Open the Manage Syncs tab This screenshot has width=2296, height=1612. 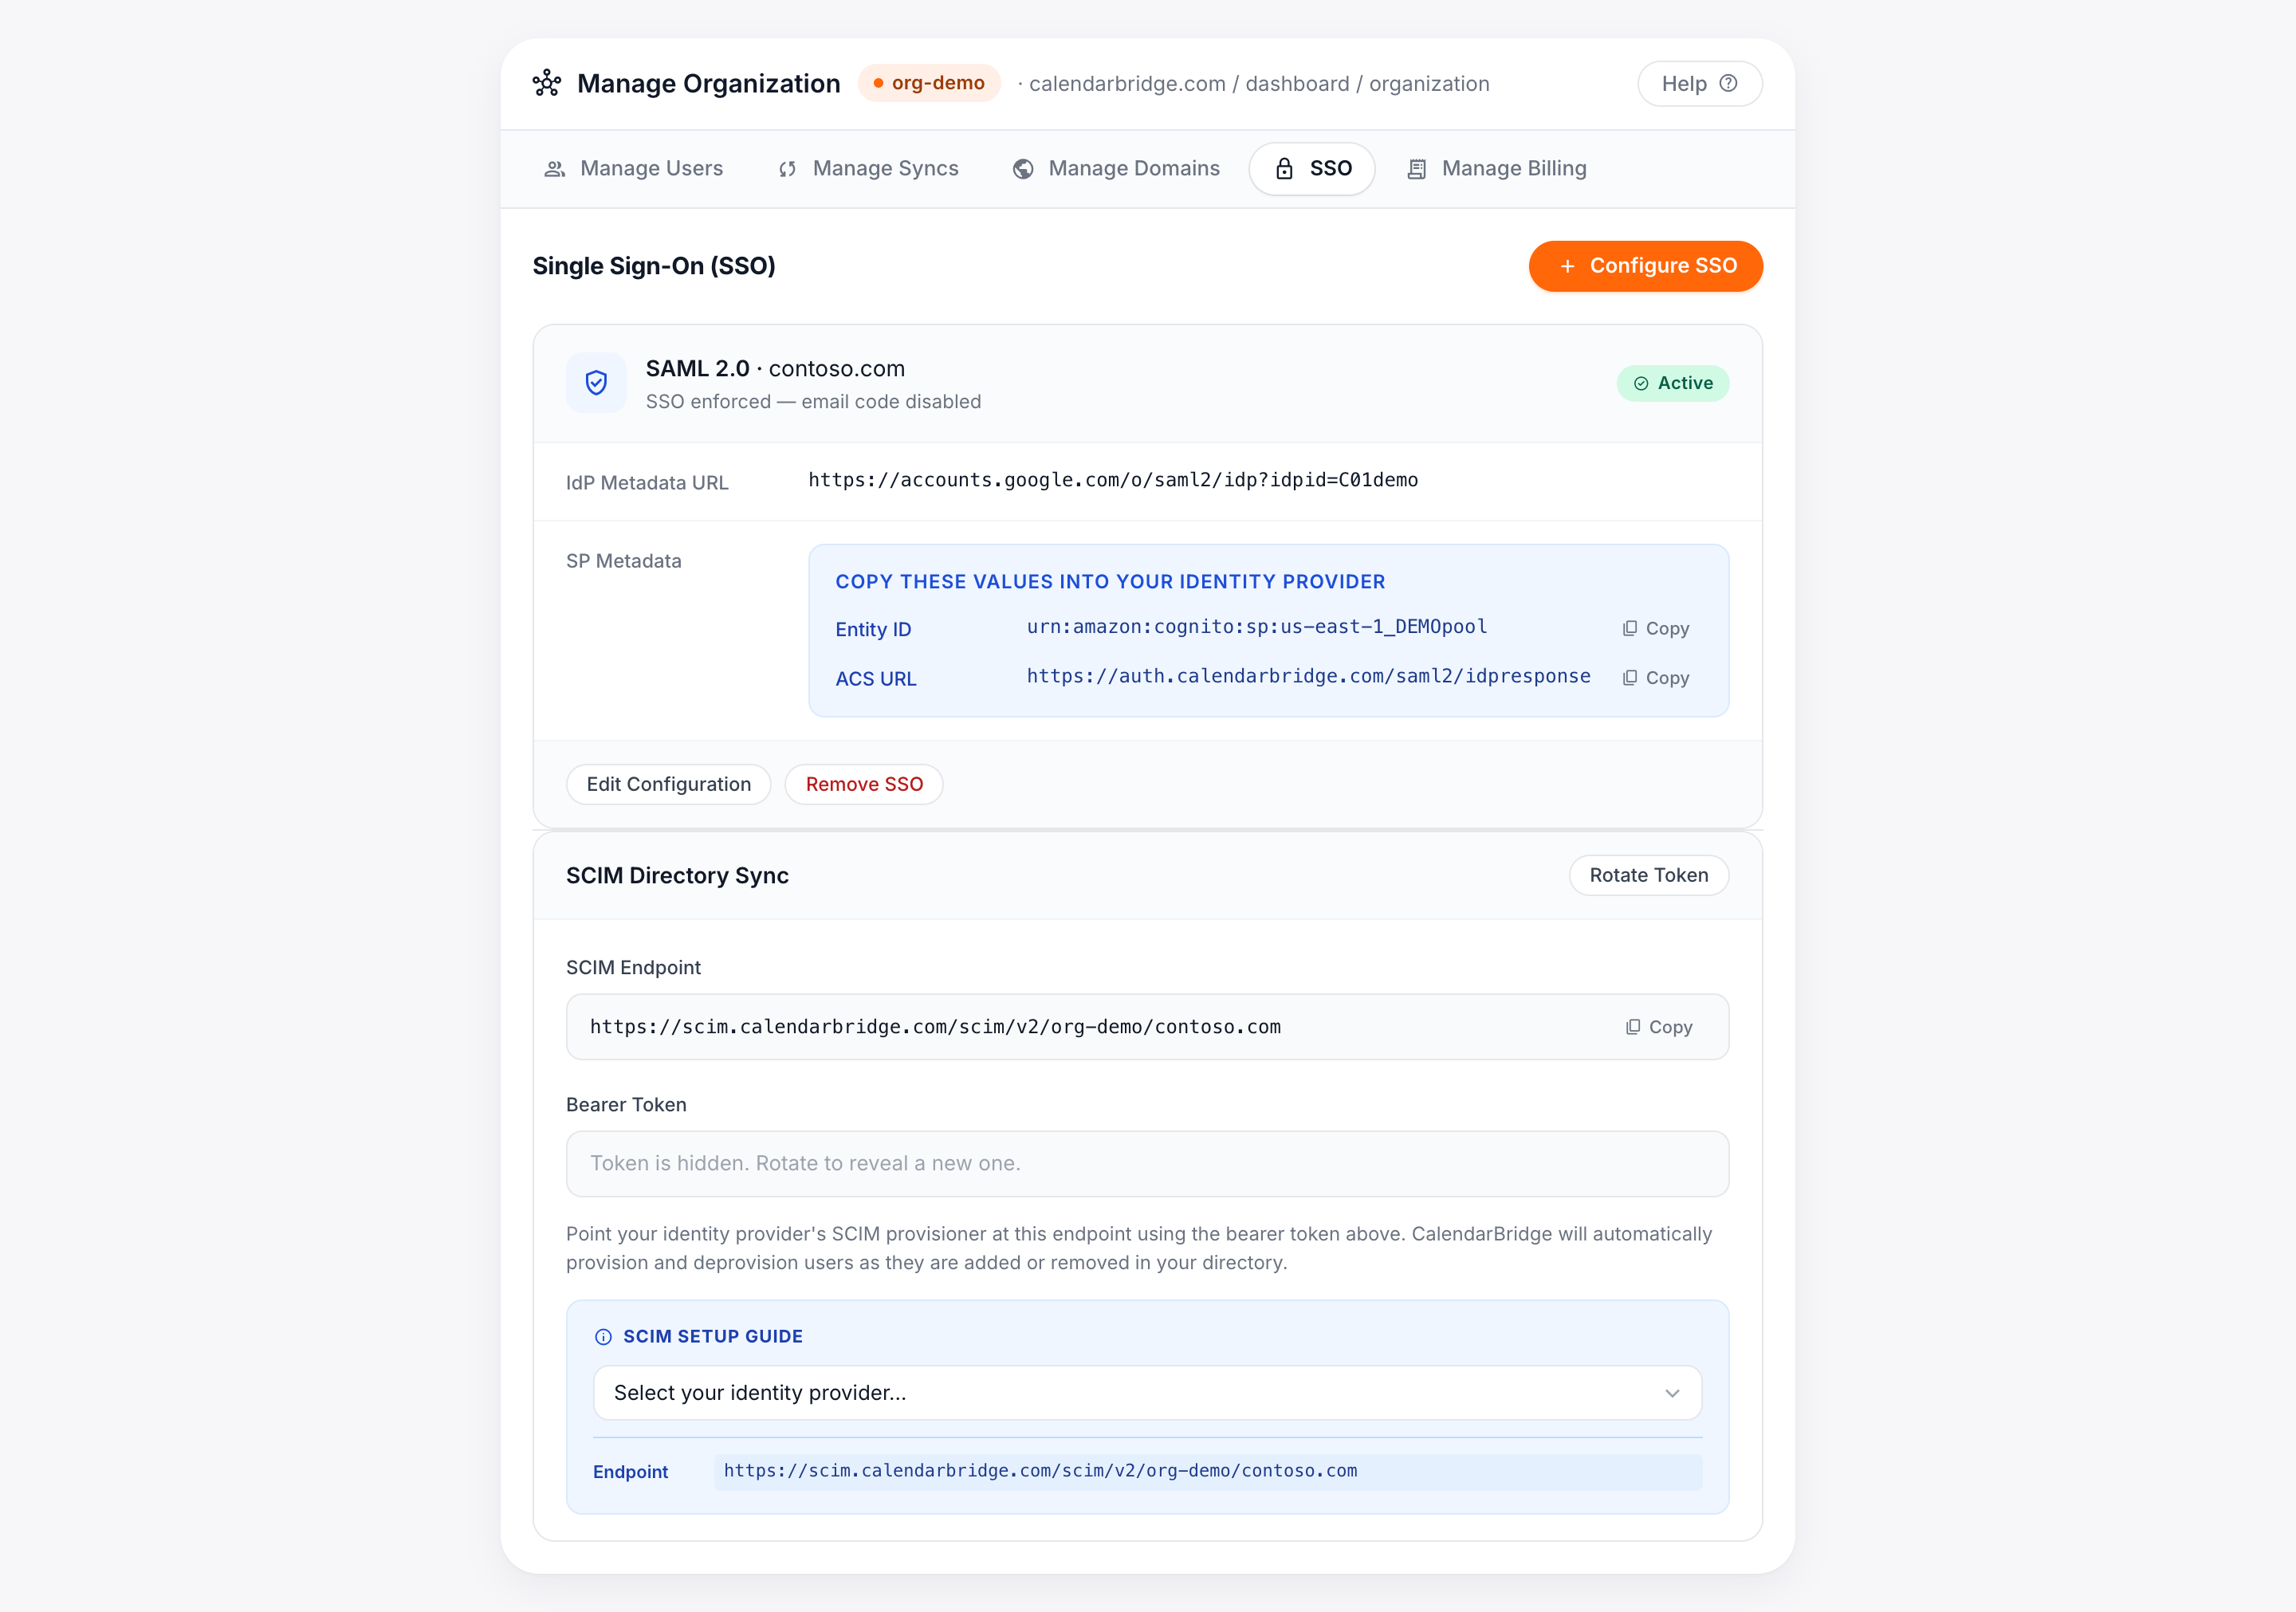click(868, 168)
